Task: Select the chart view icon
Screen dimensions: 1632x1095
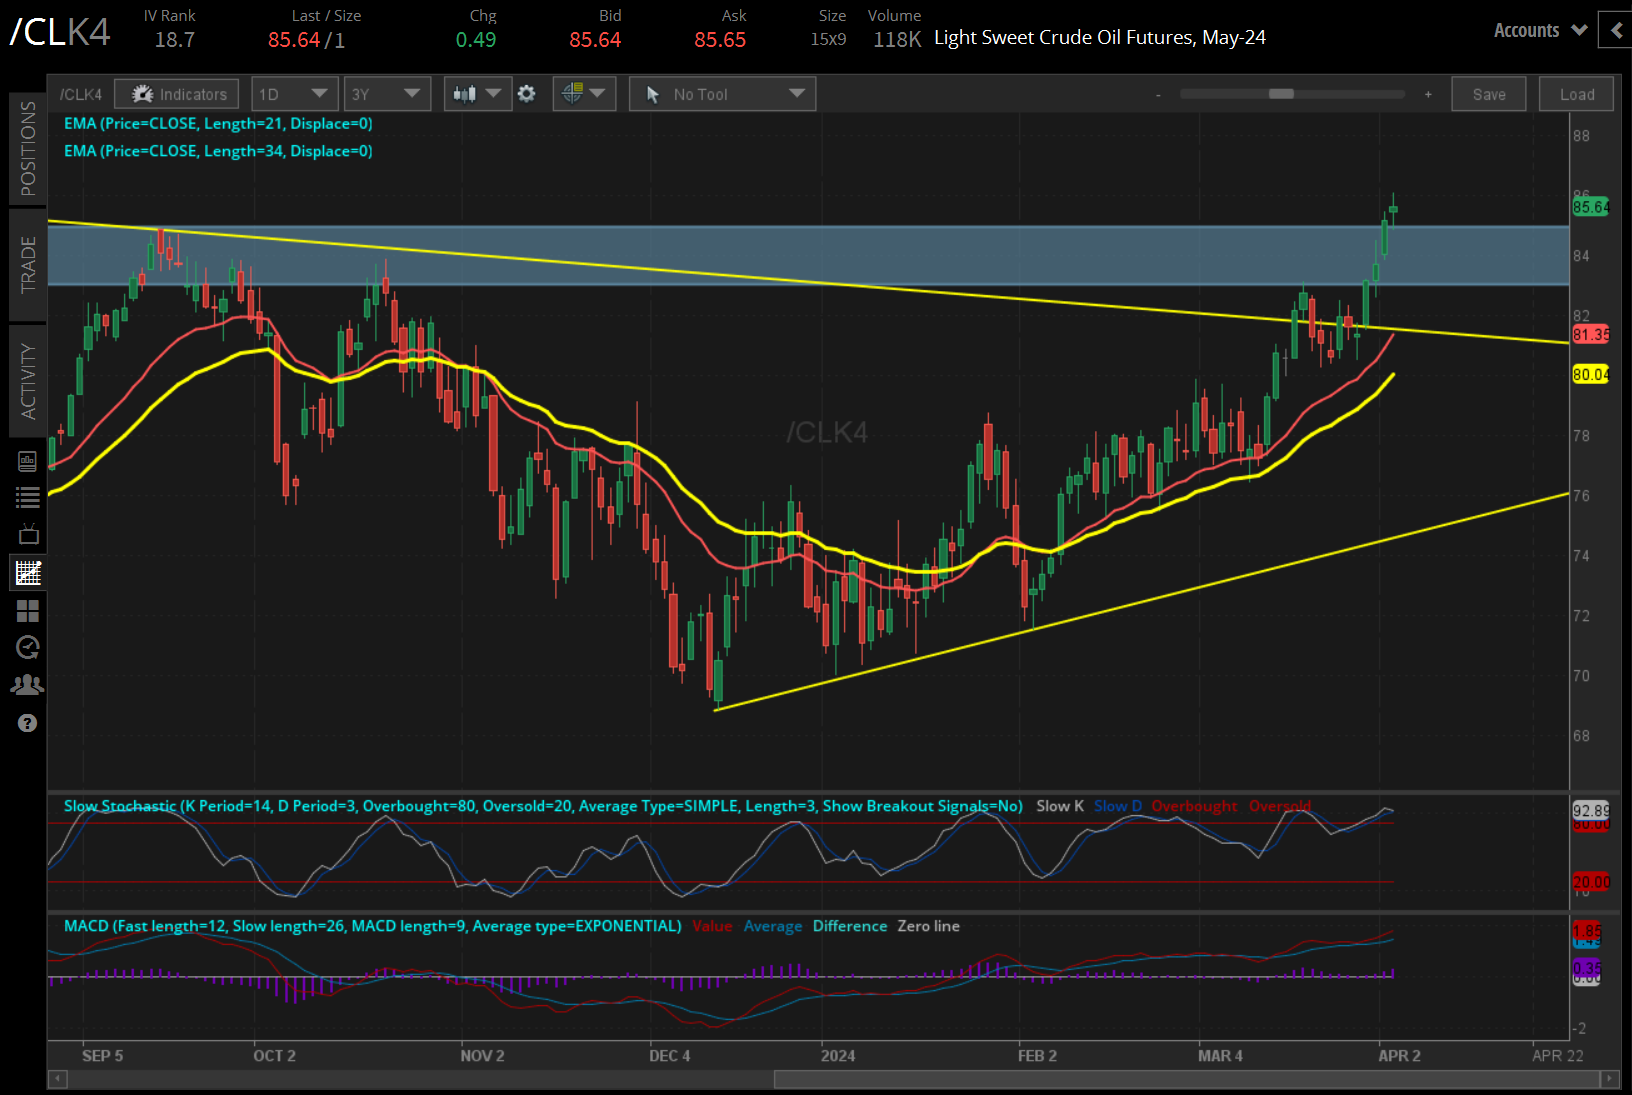Action: pyautogui.click(x=28, y=573)
